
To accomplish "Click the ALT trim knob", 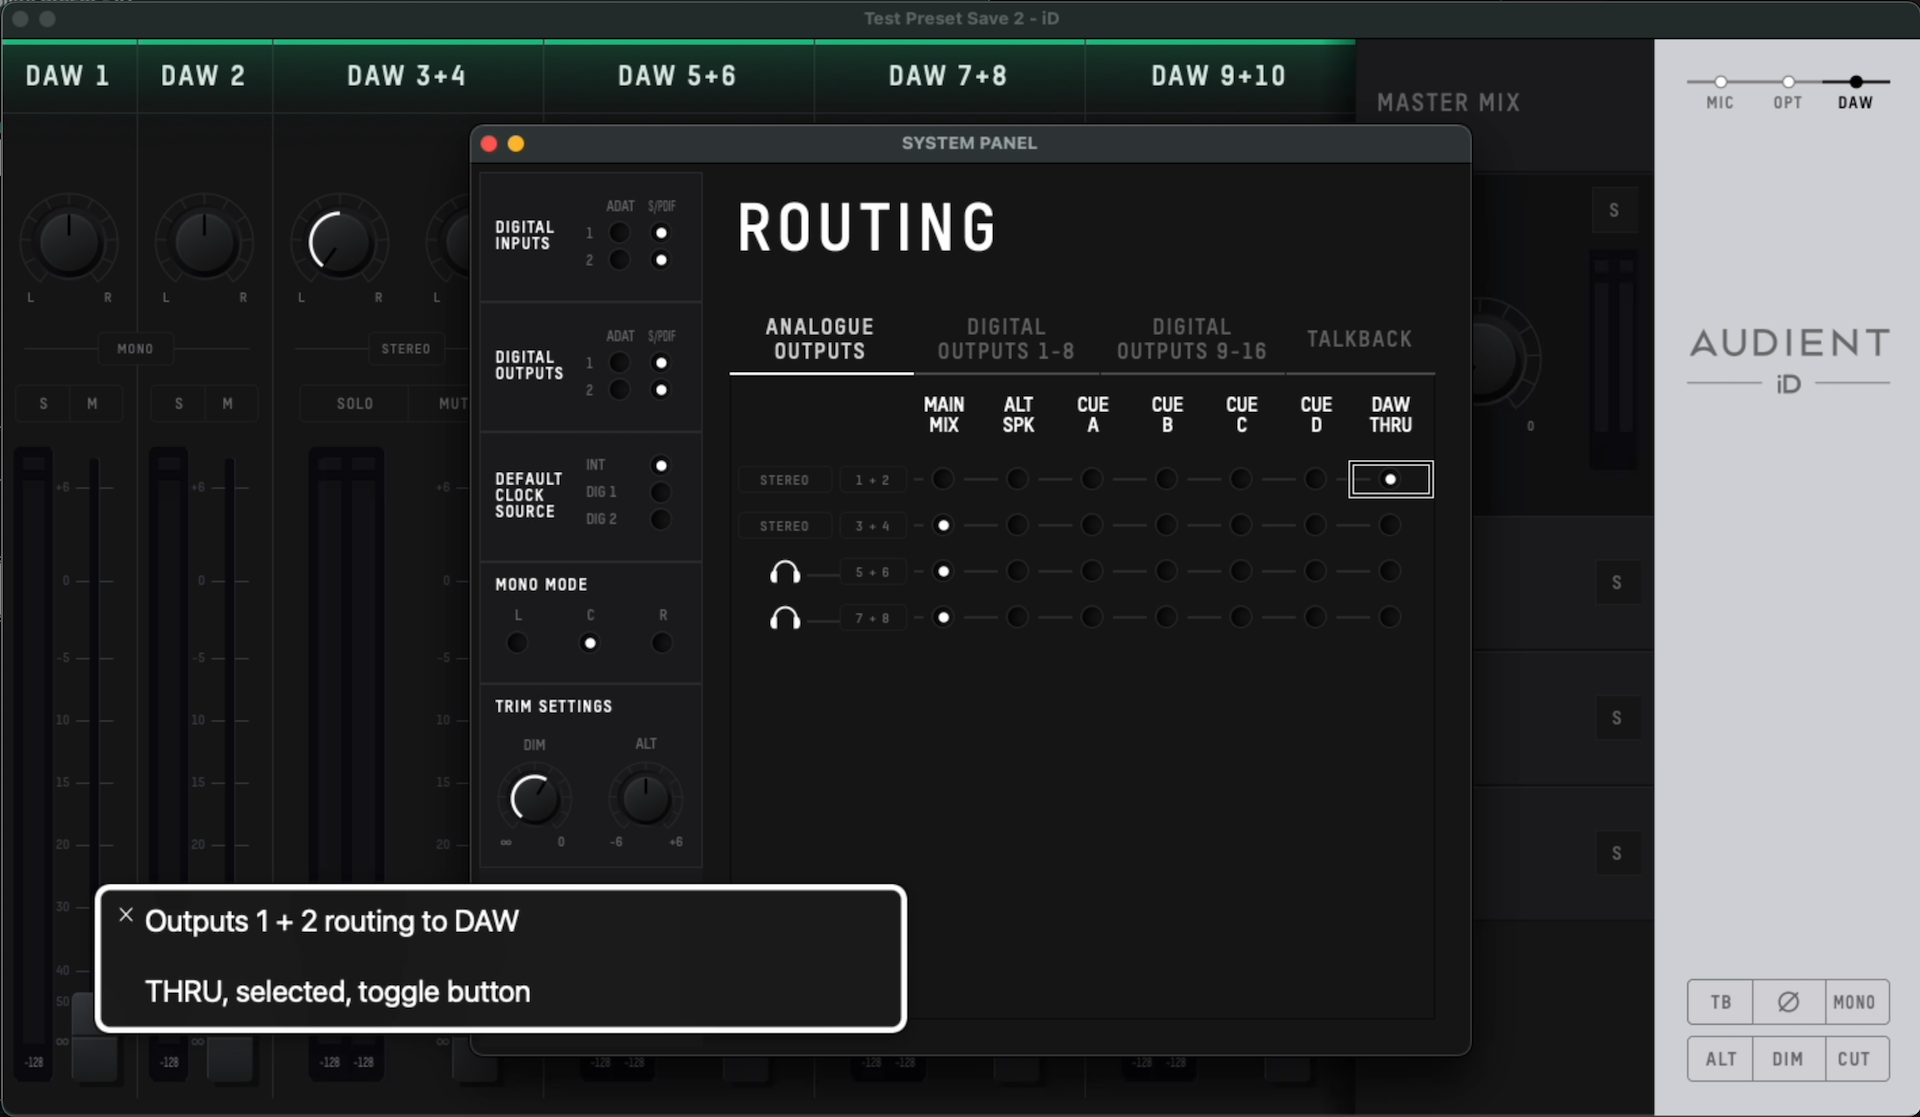I will pyautogui.click(x=645, y=798).
